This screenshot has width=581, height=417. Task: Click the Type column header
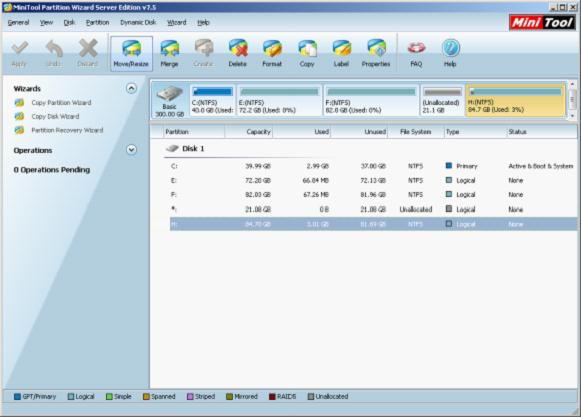pyautogui.click(x=475, y=132)
